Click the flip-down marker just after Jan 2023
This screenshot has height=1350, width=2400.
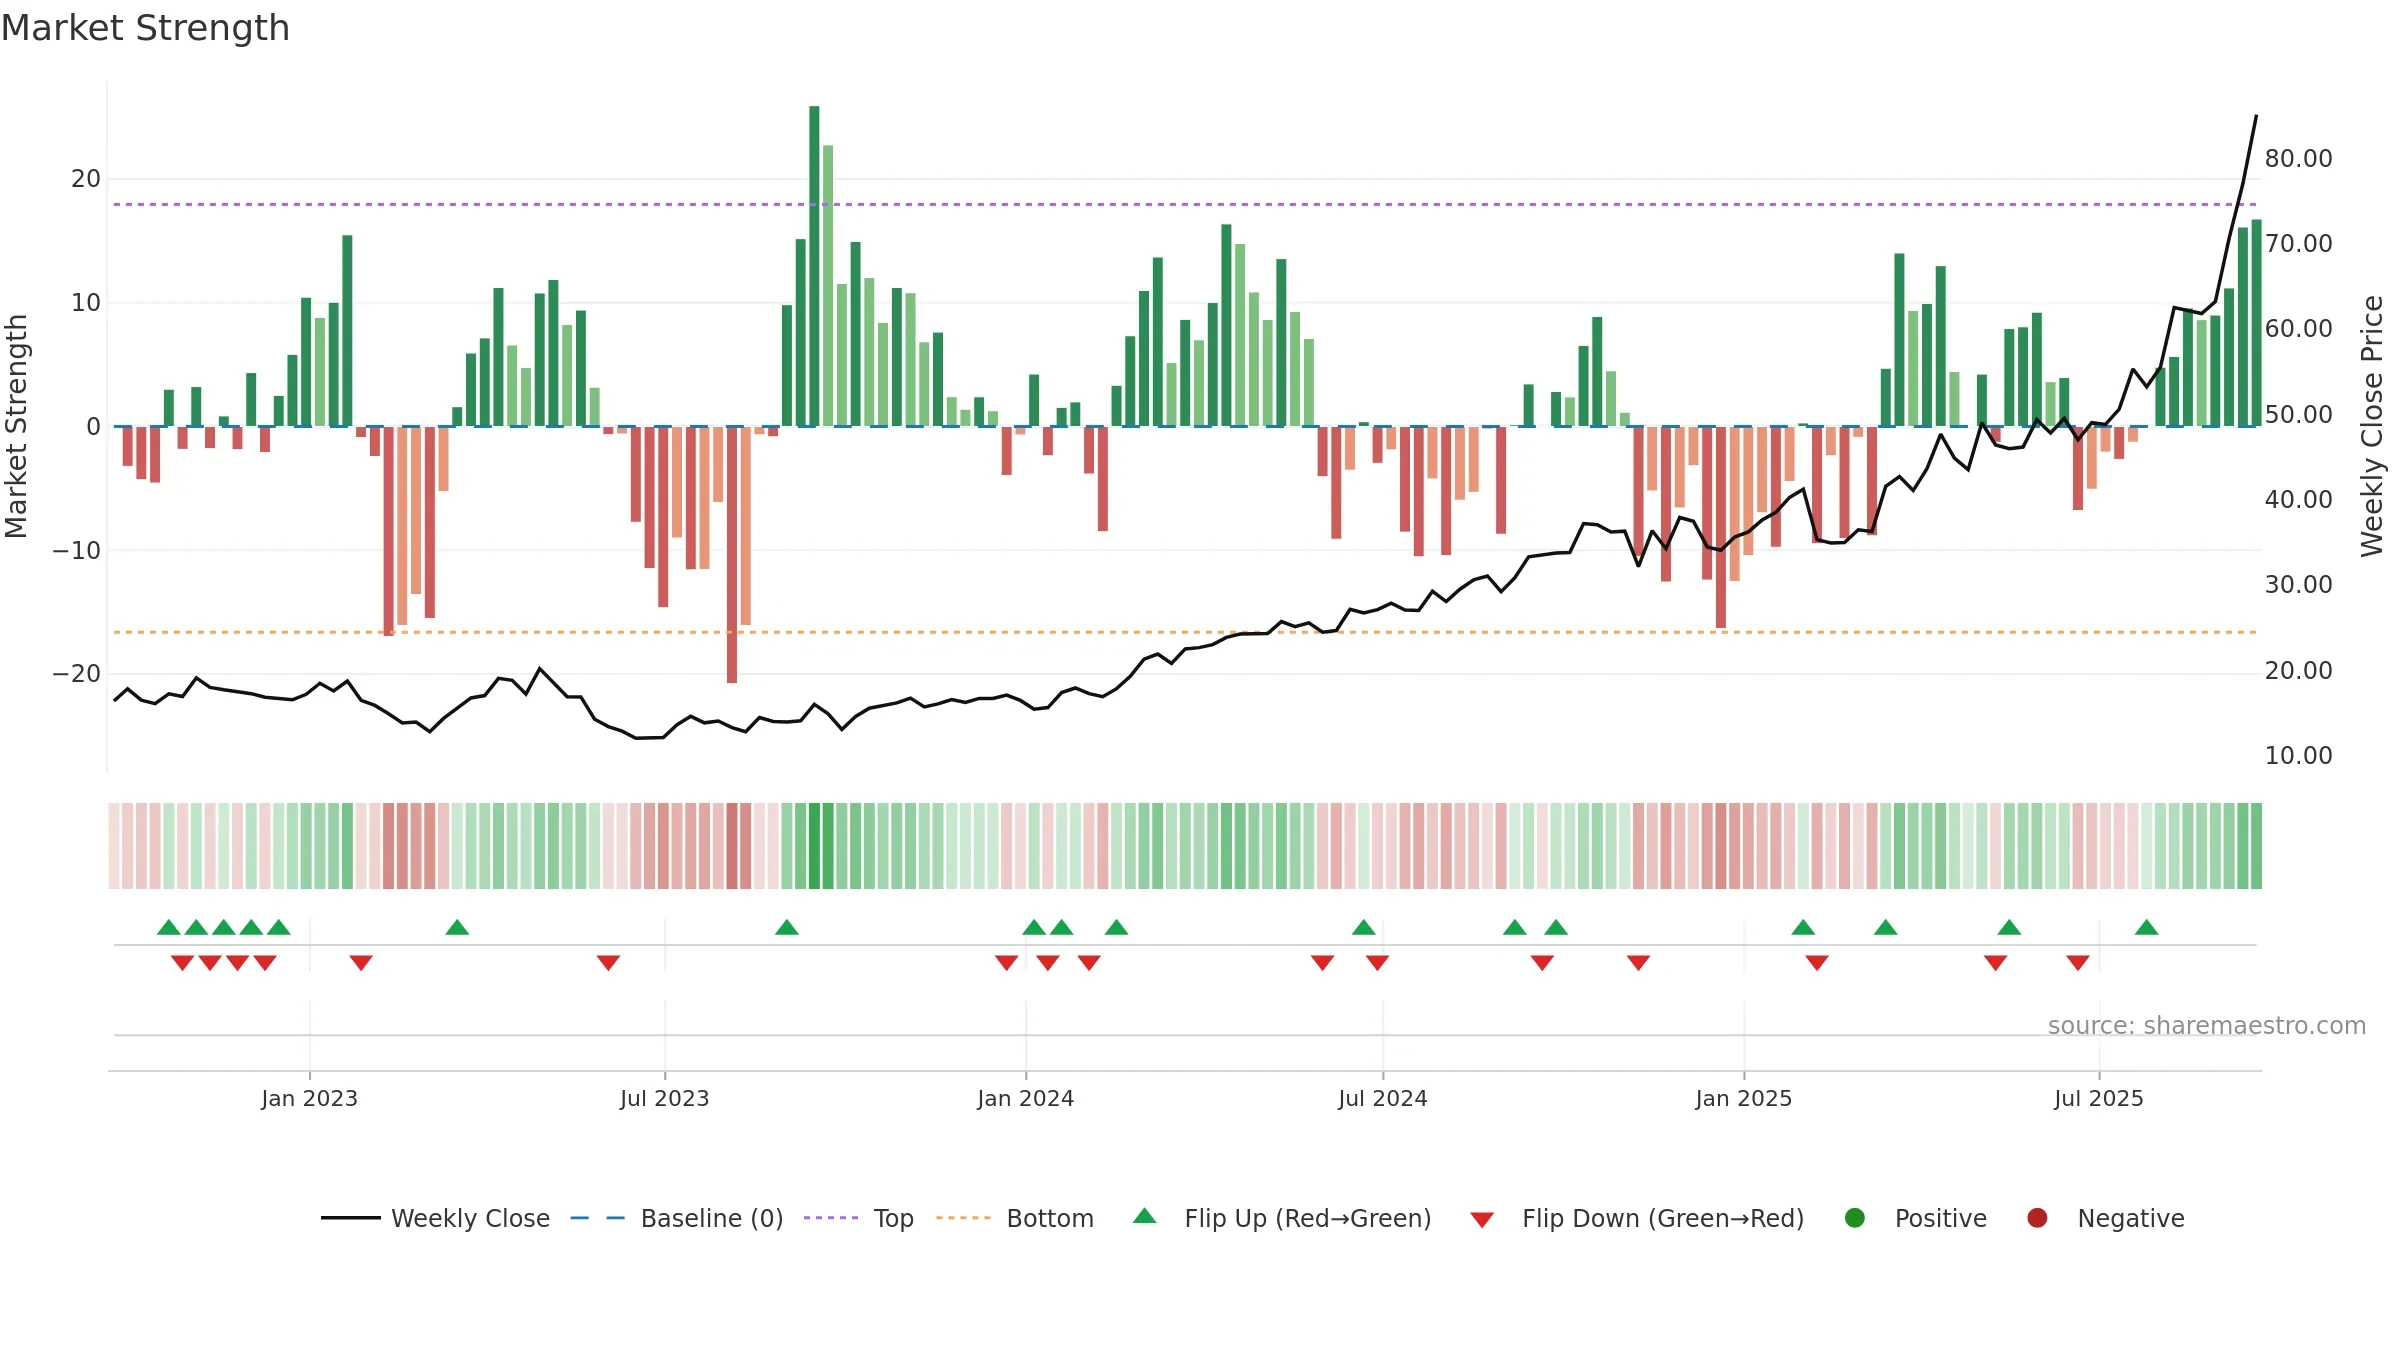pos(361,963)
